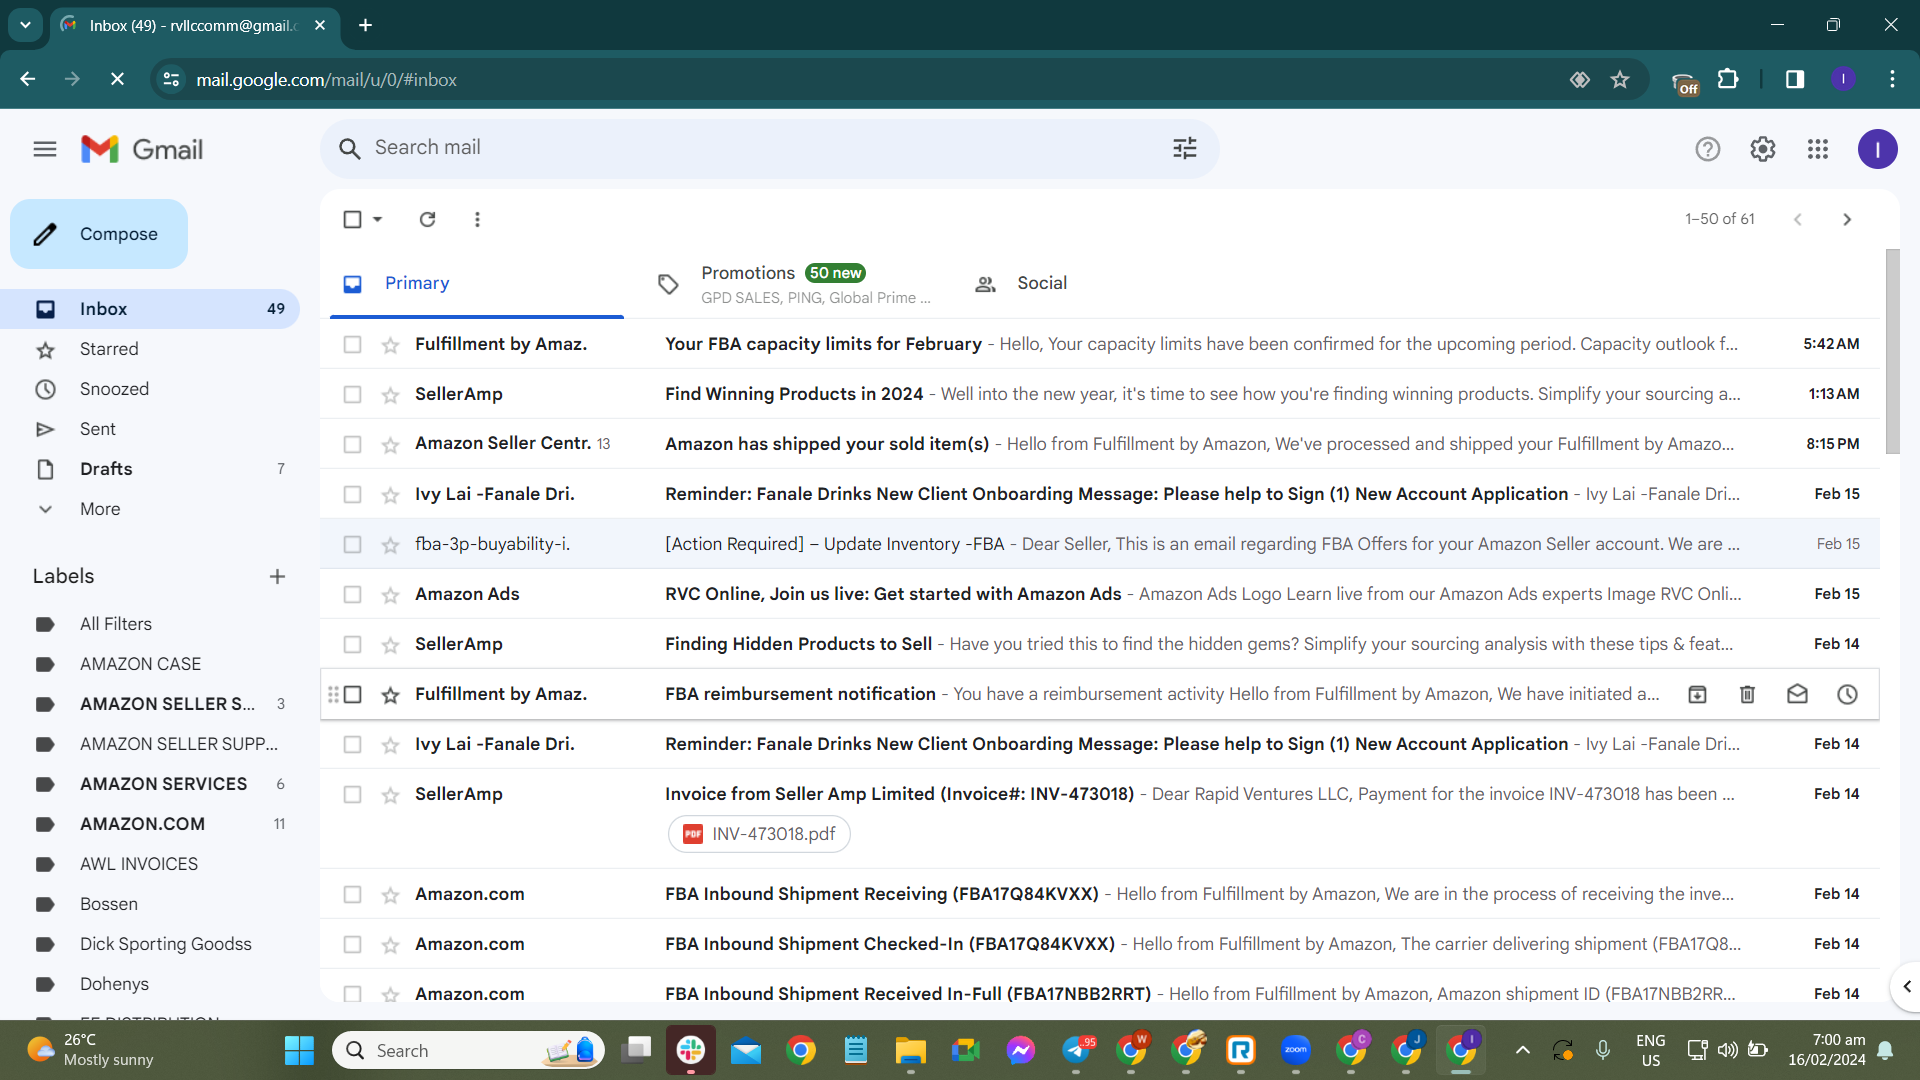Open the toolbar More options menu
The image size is (1920, 1080).
[x=477, y=219]
